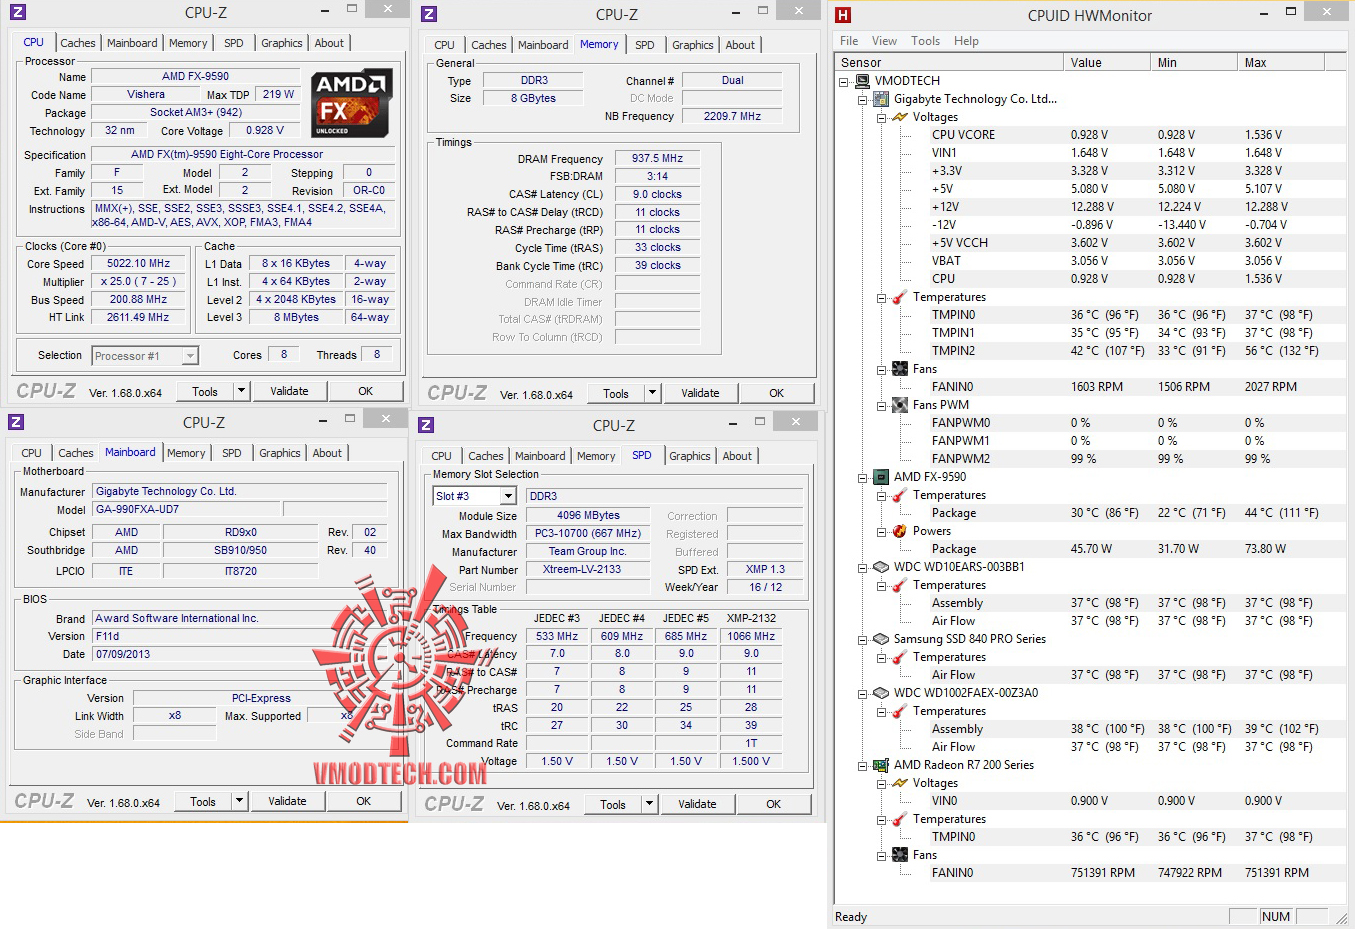Screen dimensions: 1355x929
Task: Click the GA-990FXA-UD7 model field
Action: 186,509
